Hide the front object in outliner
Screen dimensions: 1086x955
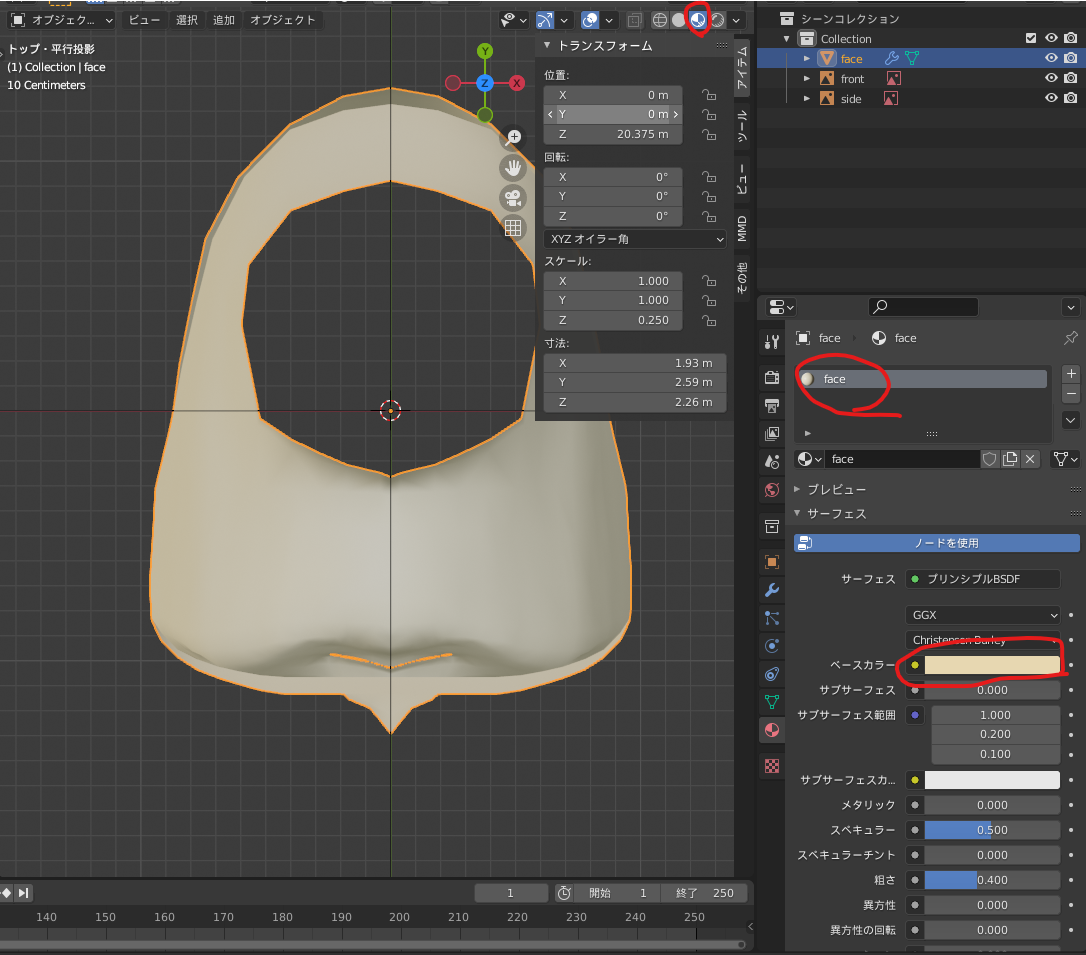click(1051, 79)
